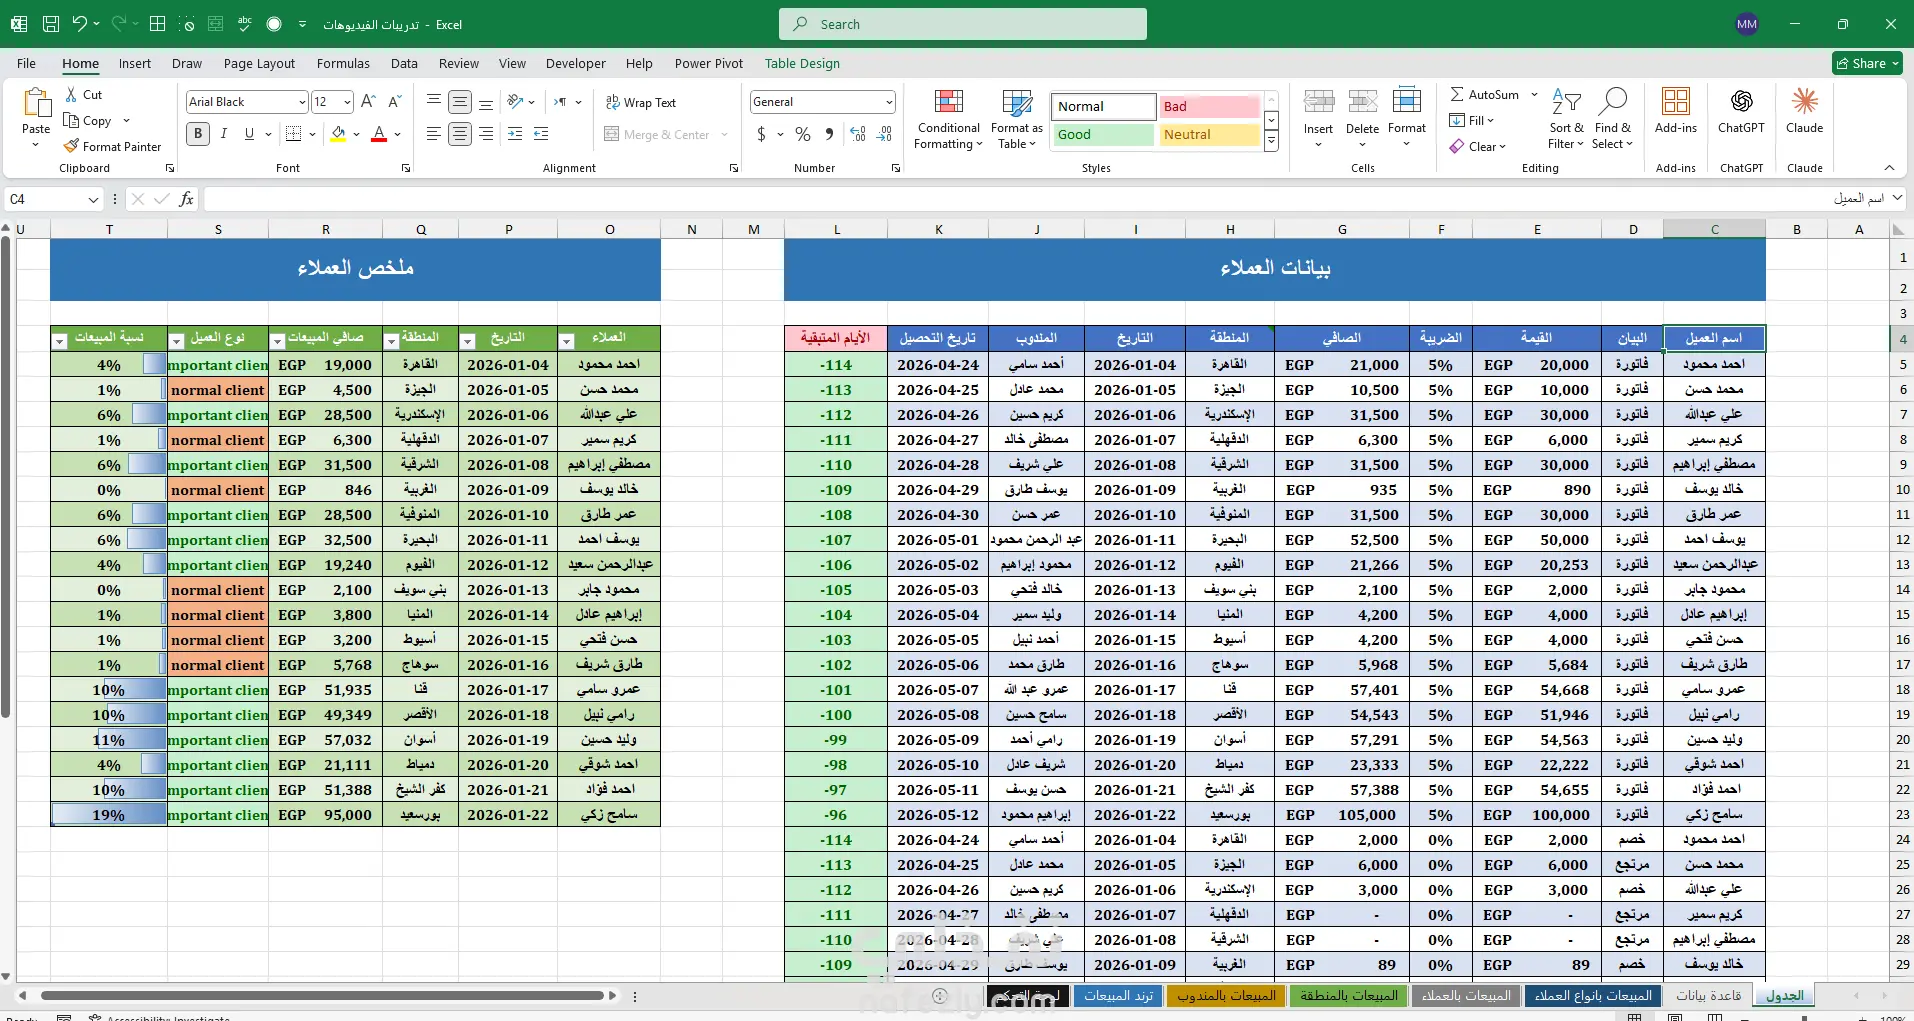Open filter dropdown for العملاء column
The height and width of the screenshot is (1021, 1914).
click(x=567, y=341)
